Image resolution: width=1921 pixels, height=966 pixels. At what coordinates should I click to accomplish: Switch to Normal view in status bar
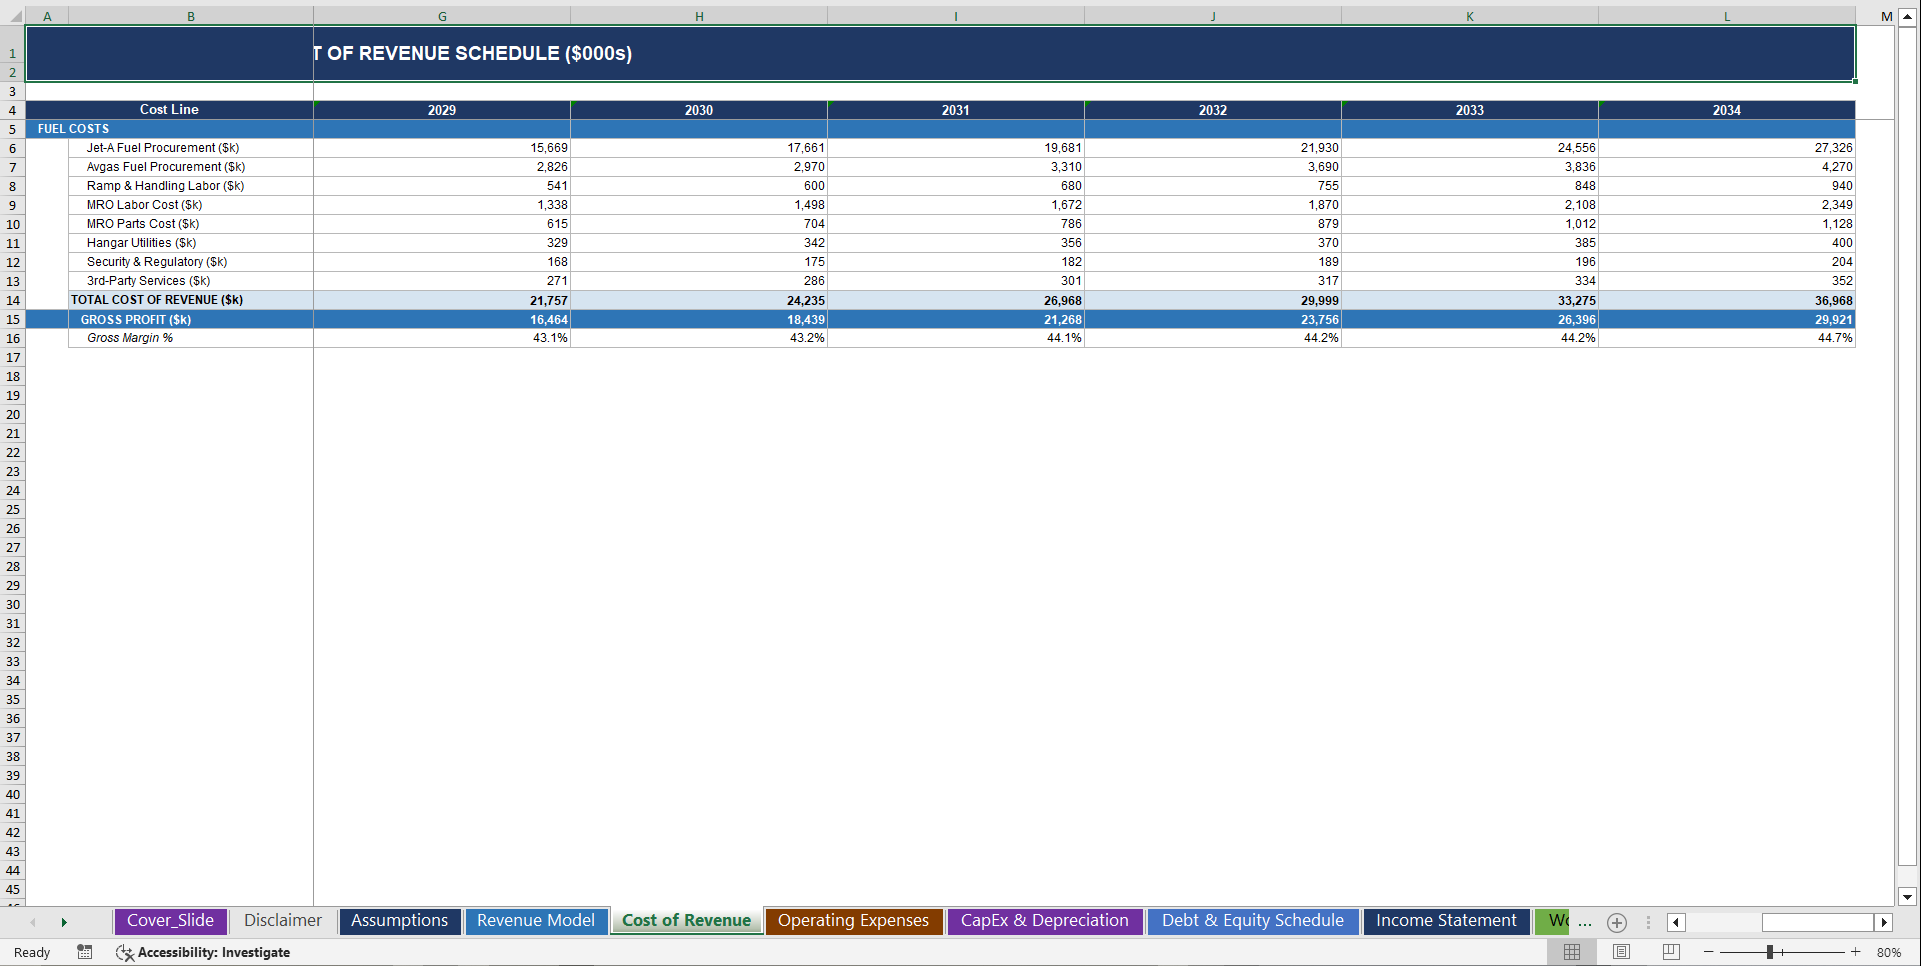point(1572,952)
